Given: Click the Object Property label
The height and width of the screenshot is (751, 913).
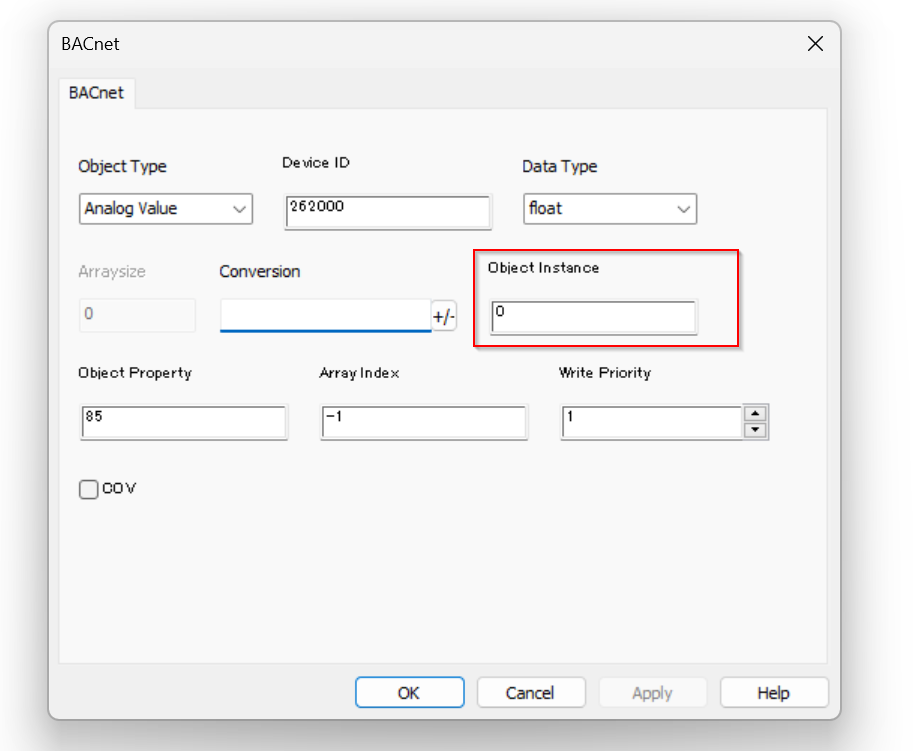Looking at the screenshot, I should point(135,373).
